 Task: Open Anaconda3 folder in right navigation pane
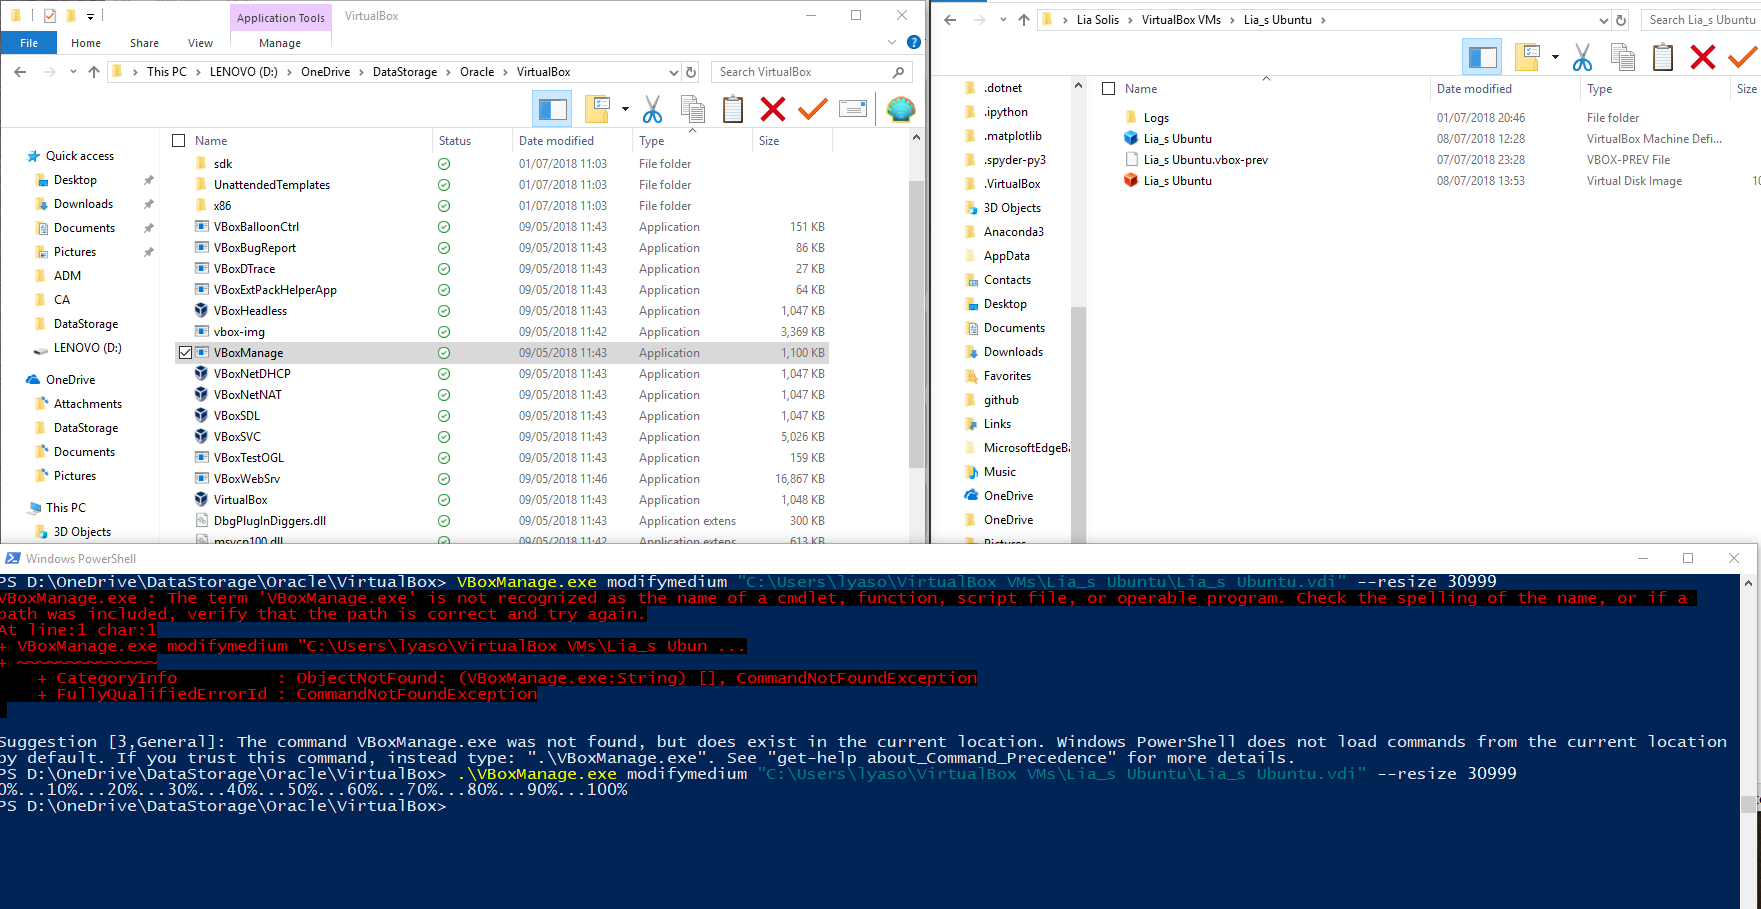tap(1013, 232)
